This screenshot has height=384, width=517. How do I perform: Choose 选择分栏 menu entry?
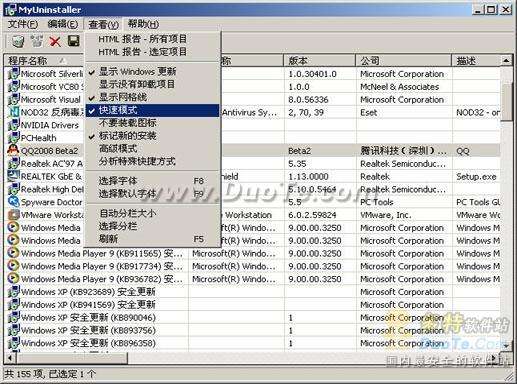[x=153, y=226]
